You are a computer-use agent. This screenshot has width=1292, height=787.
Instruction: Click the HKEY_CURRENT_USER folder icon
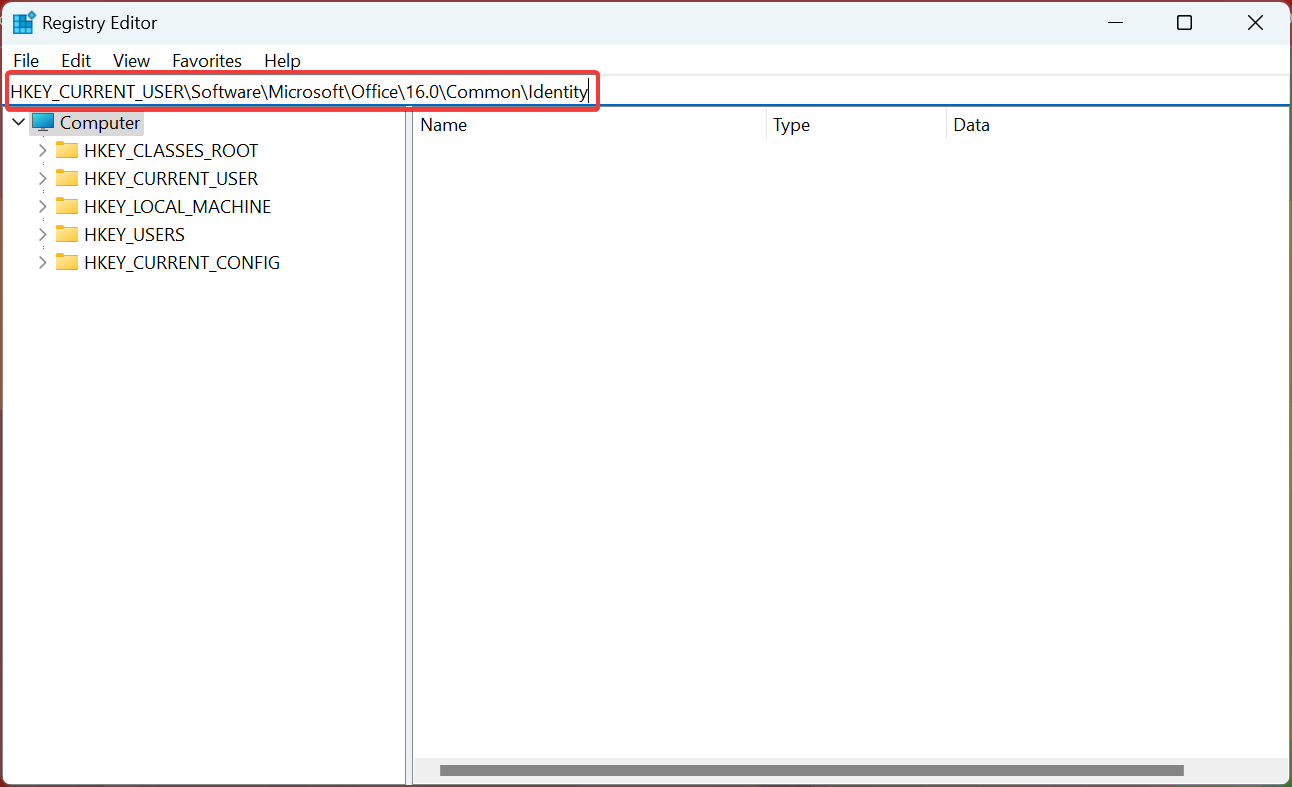click(67, 178)
